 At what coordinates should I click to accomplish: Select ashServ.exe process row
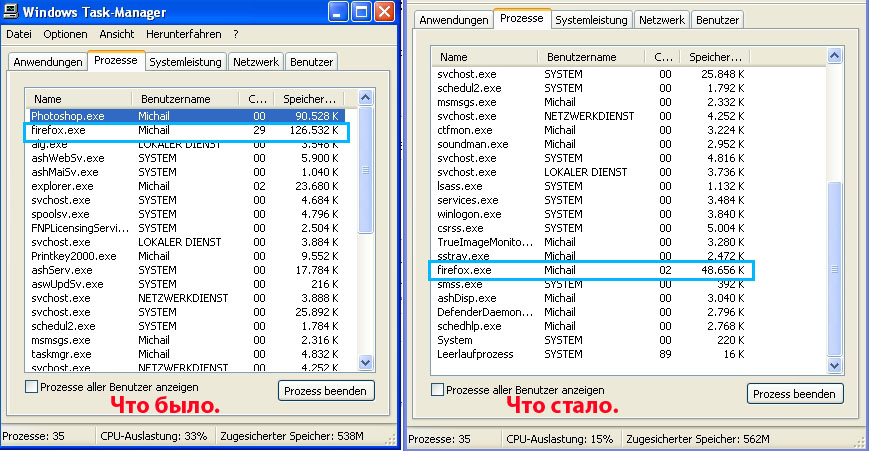pos(186,270)
